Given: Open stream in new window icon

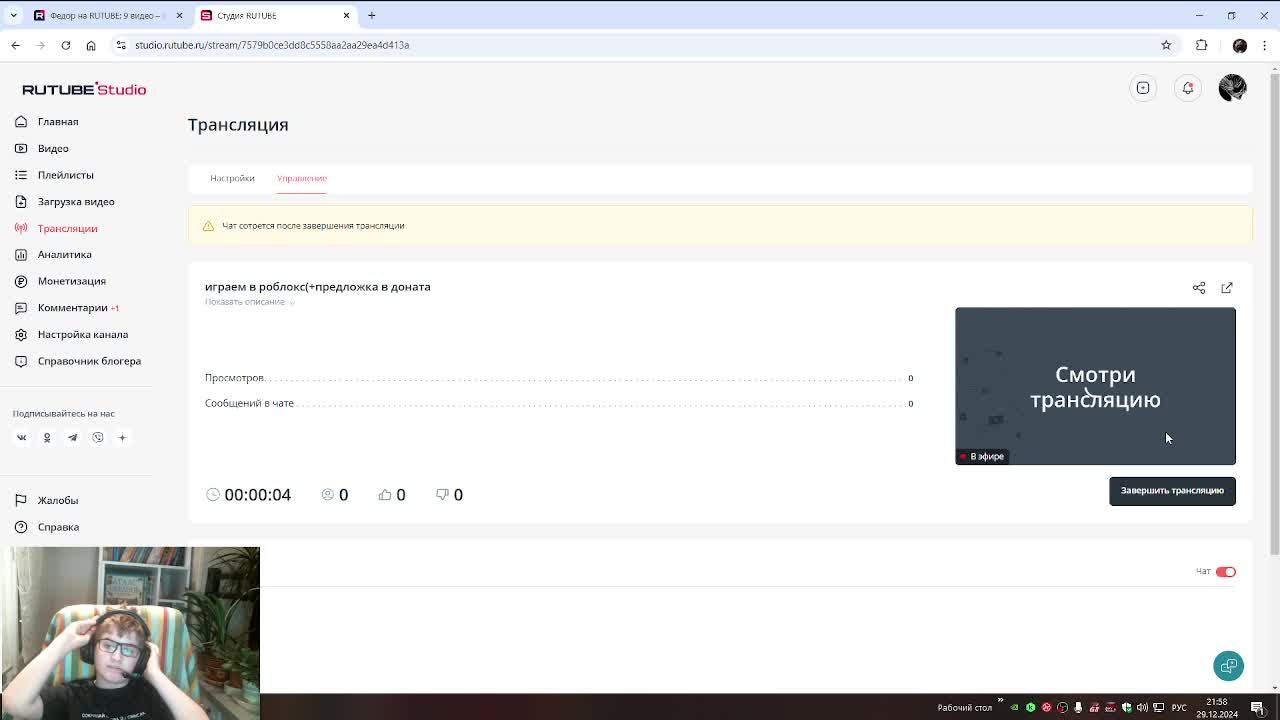Looking at the screenshot, I should click(1227, 288).
